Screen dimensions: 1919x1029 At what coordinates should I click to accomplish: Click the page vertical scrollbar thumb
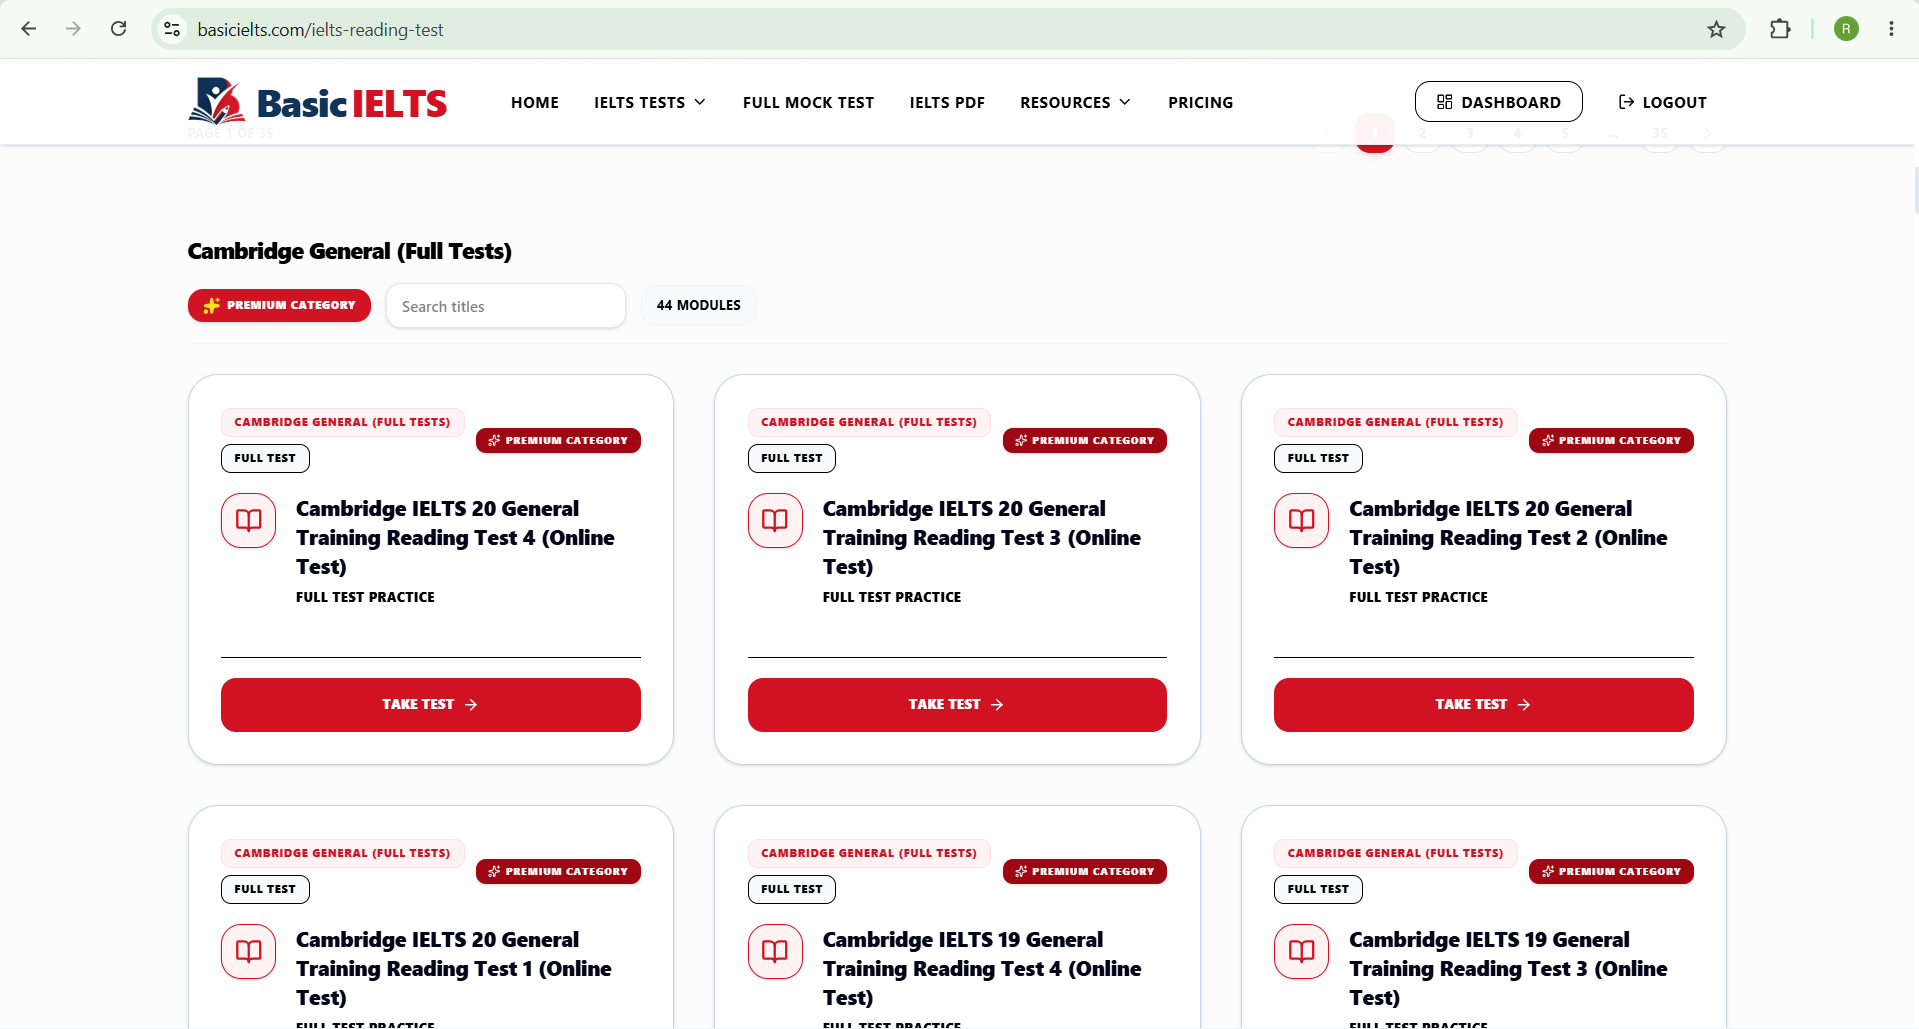click(x=1915, y=190)
